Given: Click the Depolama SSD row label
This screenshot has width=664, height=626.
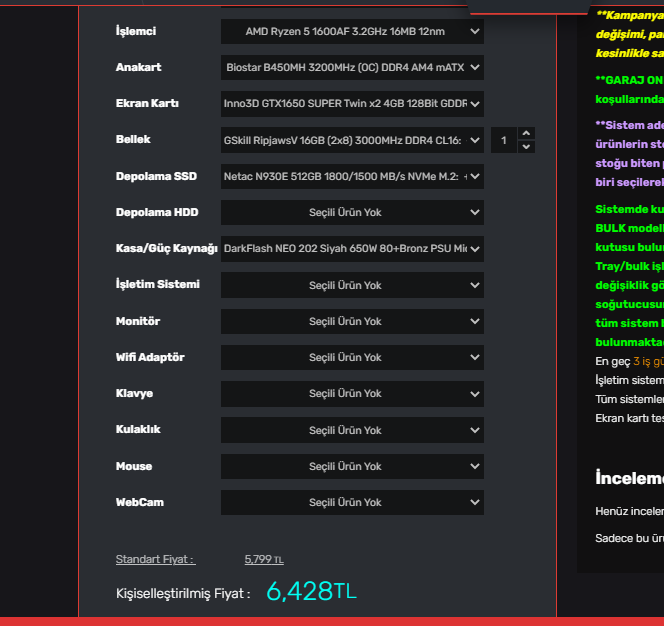Looking at the screenshot, I should tap(156, 176).
